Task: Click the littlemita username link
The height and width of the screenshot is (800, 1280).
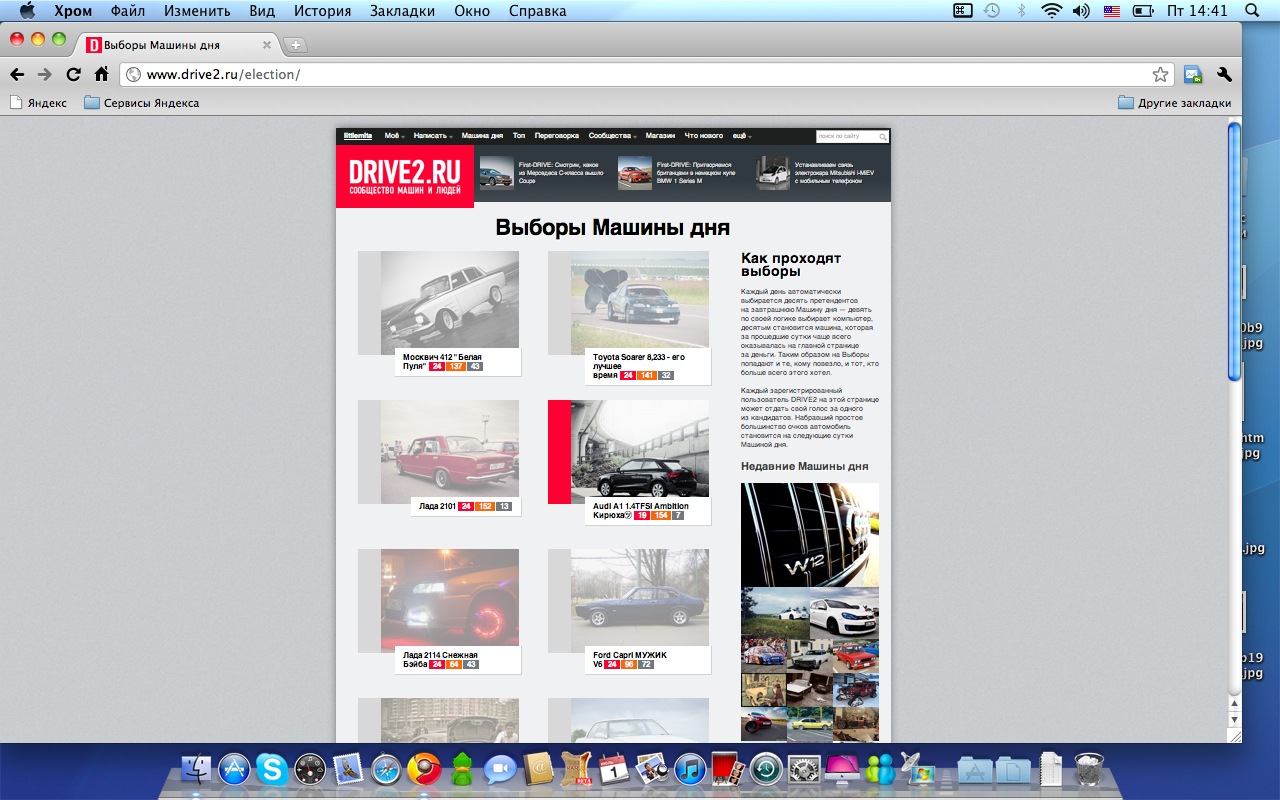Action: click(358, 136)
